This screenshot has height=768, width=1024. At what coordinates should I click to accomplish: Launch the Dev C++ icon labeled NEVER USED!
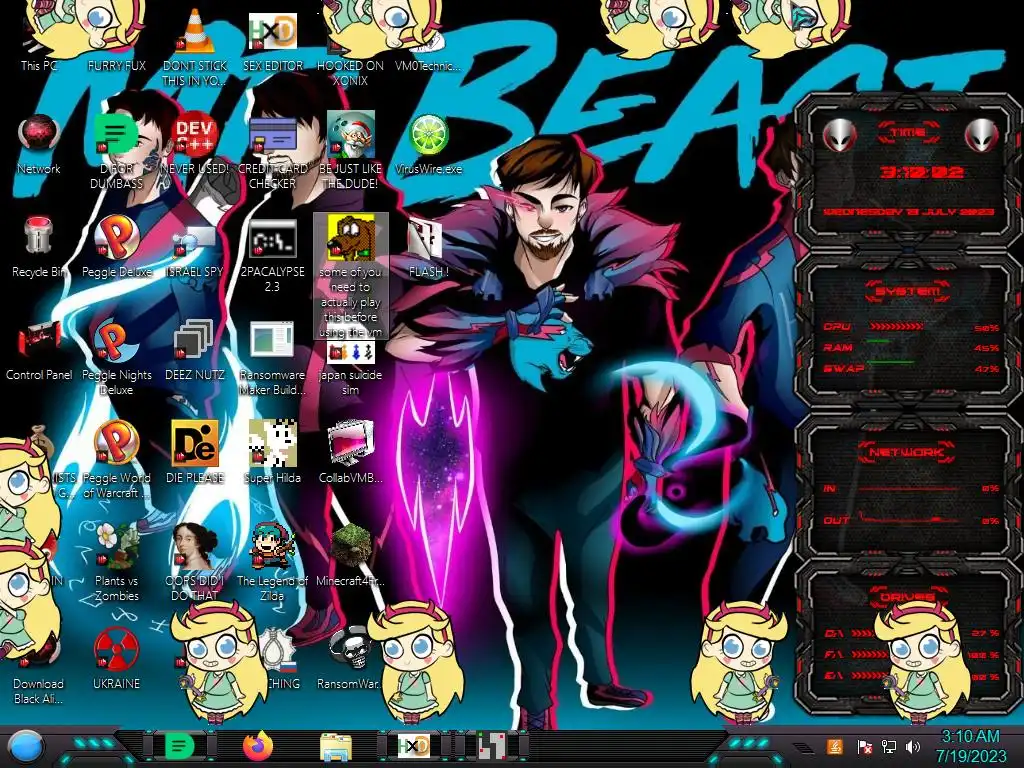click(x=194, y=134)
